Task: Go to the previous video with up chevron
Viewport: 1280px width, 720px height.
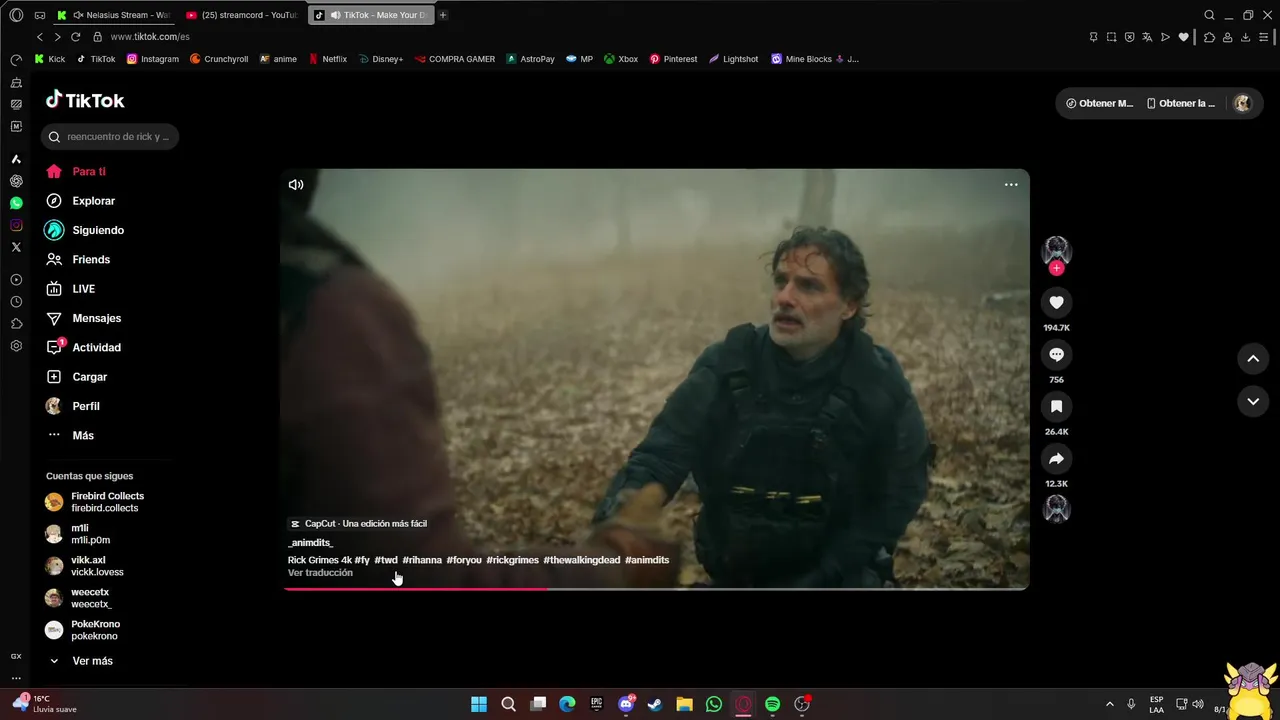Action: pyautogui.click(x=1253, y=358)
